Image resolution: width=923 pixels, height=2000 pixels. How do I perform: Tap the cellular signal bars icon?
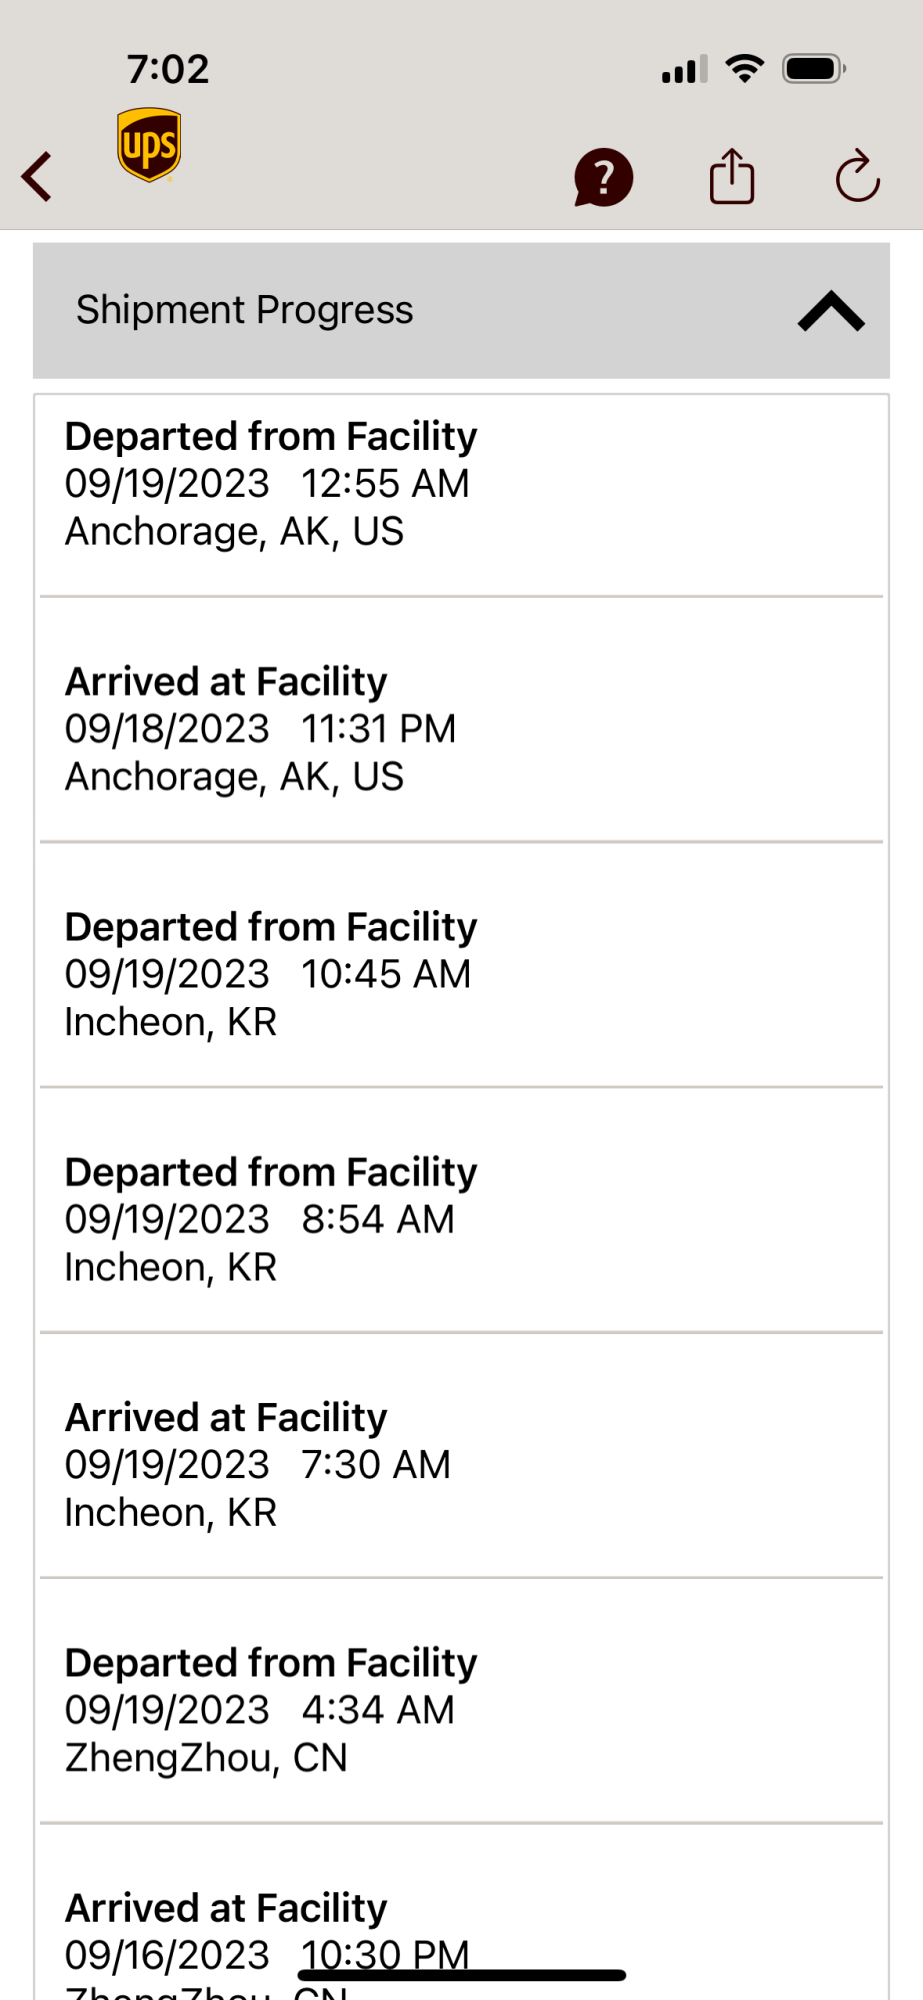[685, 70]
